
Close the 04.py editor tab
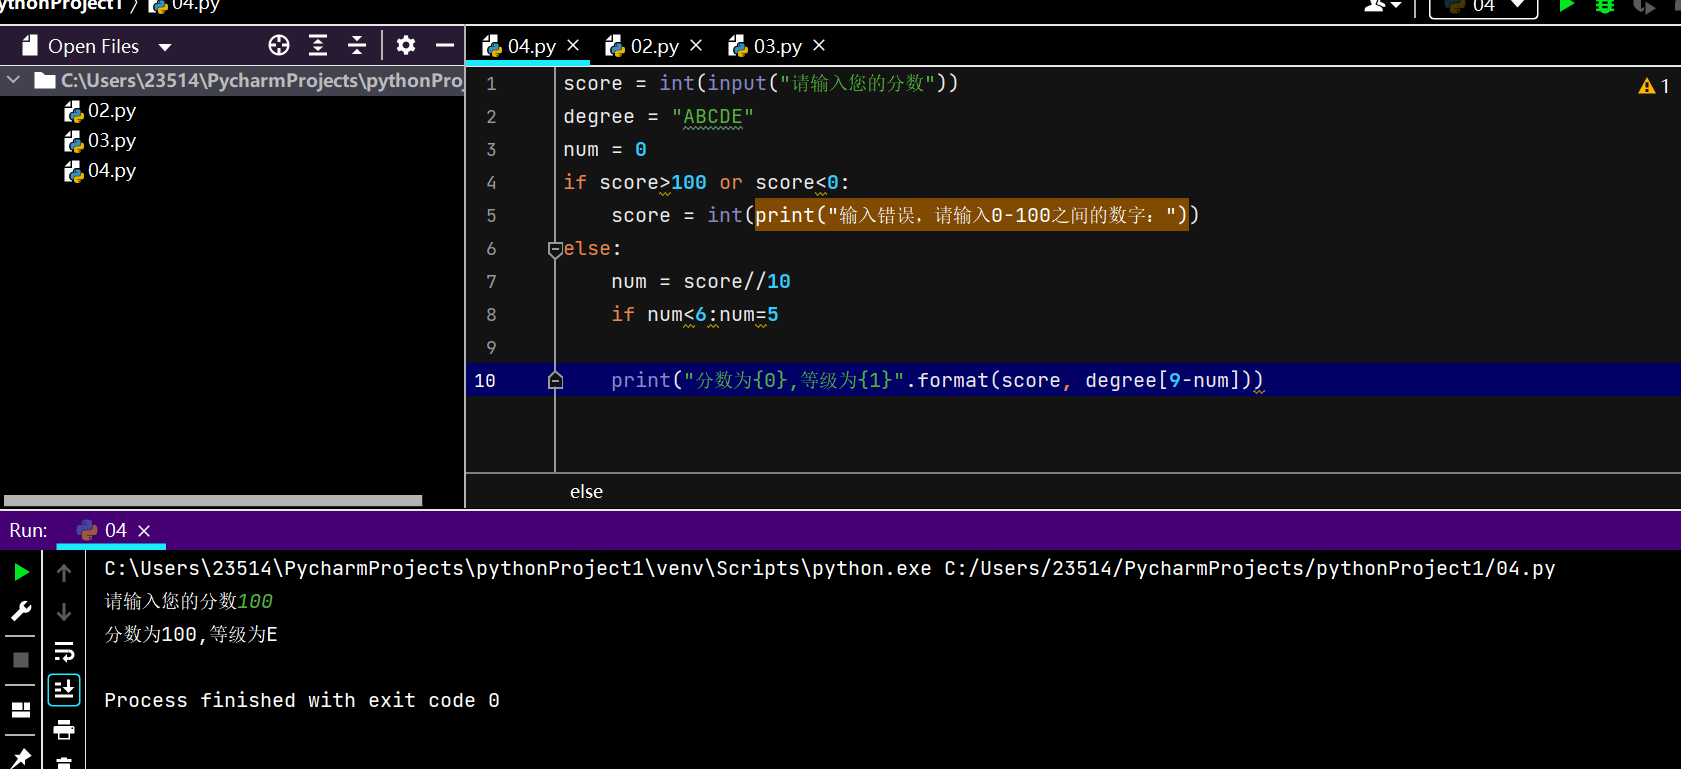[573, 45]
